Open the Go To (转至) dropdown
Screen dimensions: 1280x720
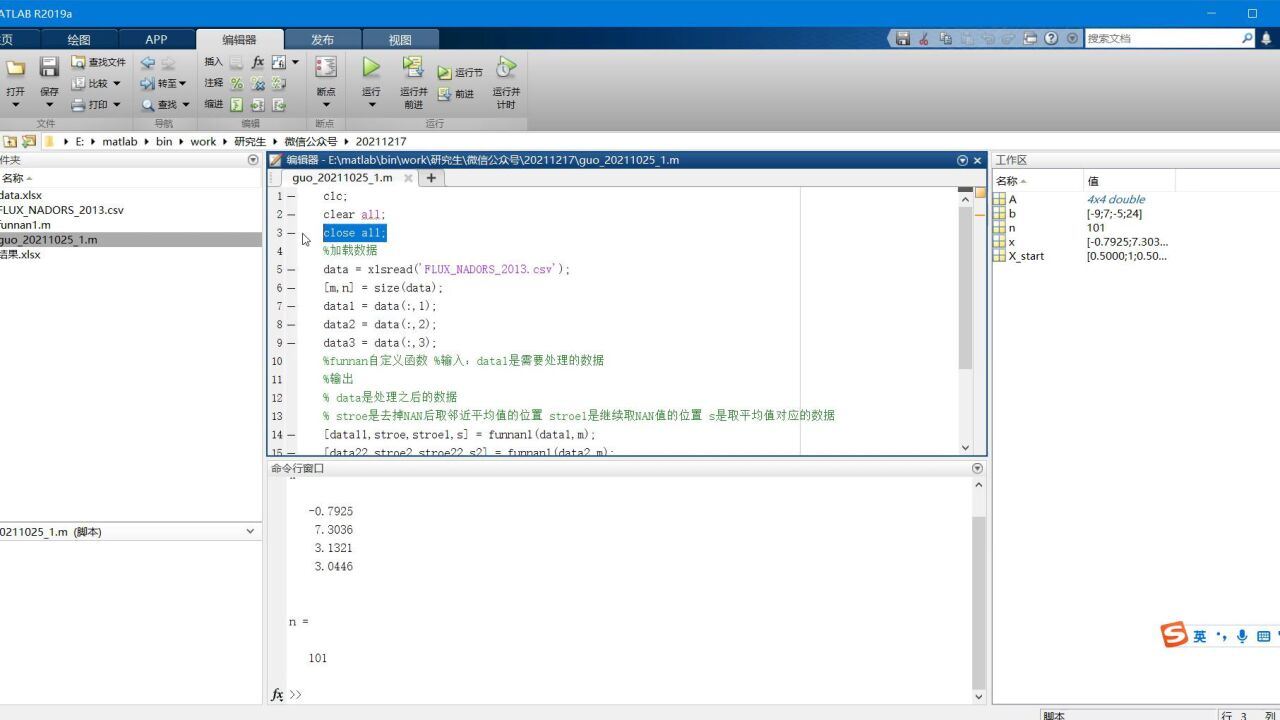point(165,83)
